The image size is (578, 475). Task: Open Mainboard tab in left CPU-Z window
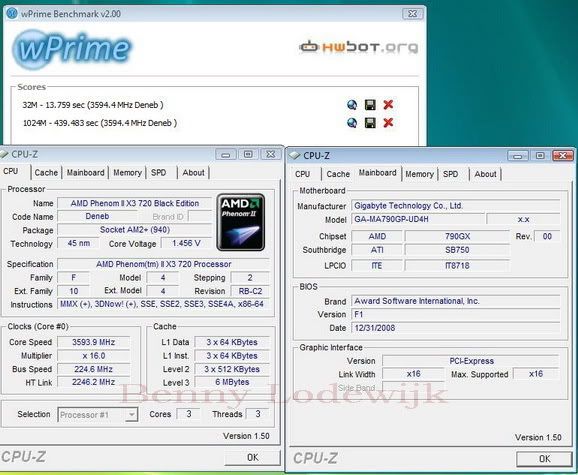86,172
